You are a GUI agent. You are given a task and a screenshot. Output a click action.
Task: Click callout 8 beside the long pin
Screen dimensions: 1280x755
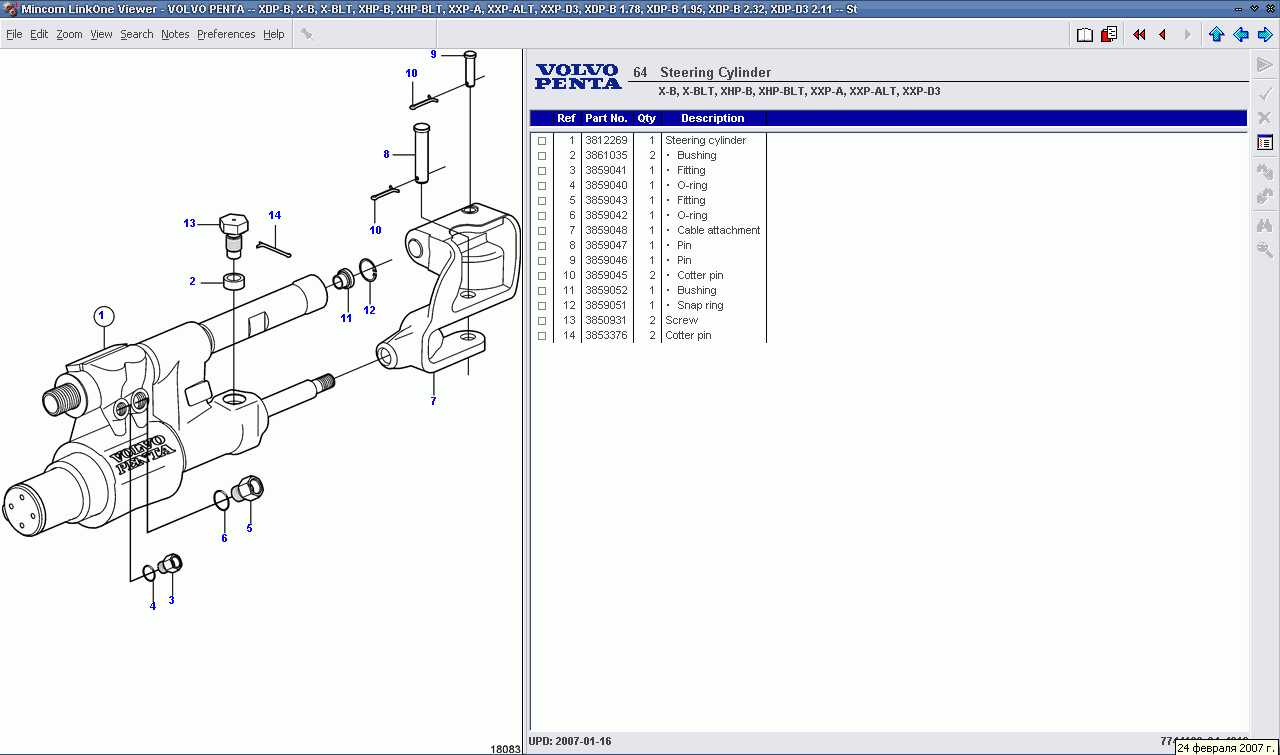(x=386, y=154)
